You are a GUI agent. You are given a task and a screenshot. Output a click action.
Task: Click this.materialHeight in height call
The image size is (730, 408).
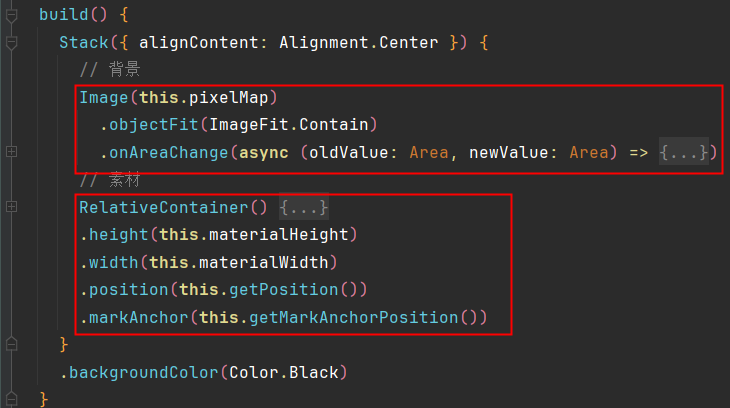coord(246,235)
